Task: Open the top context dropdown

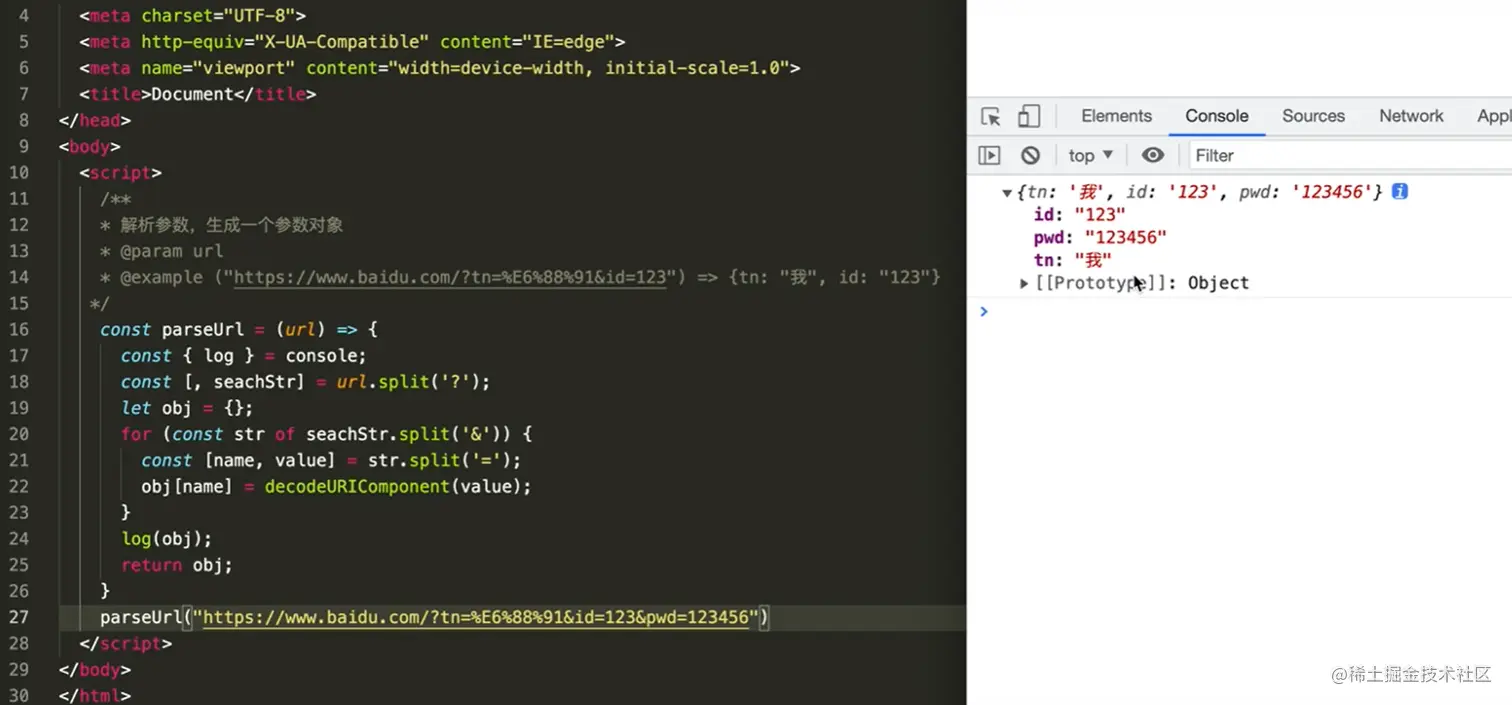Action: pos(1091,155)
